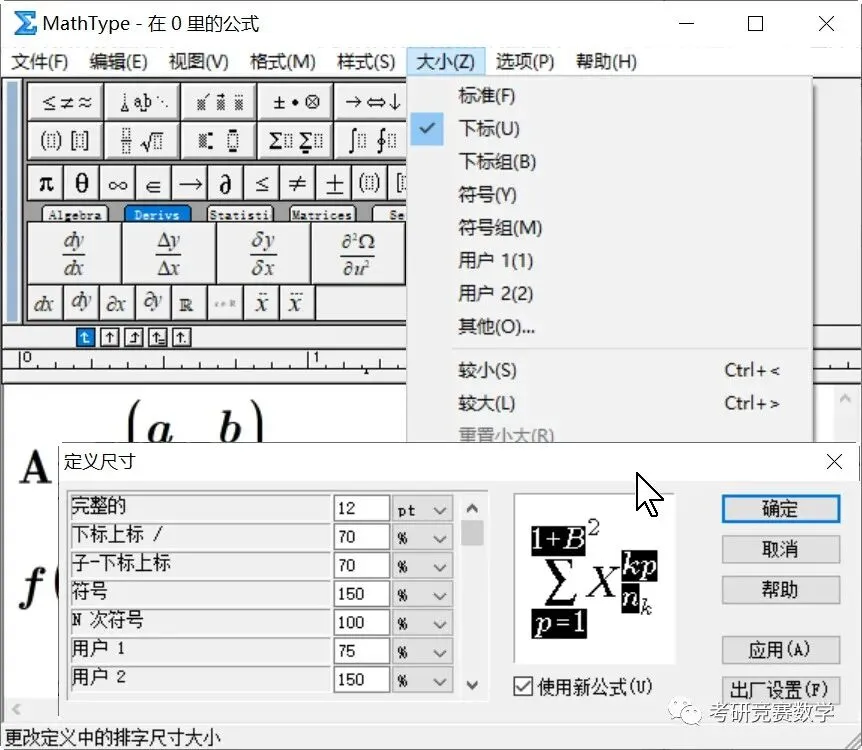The height and width of the screenshot is (750, 862).
Task: Open the 视图(V) menu
Action: [x=198, y=62]
